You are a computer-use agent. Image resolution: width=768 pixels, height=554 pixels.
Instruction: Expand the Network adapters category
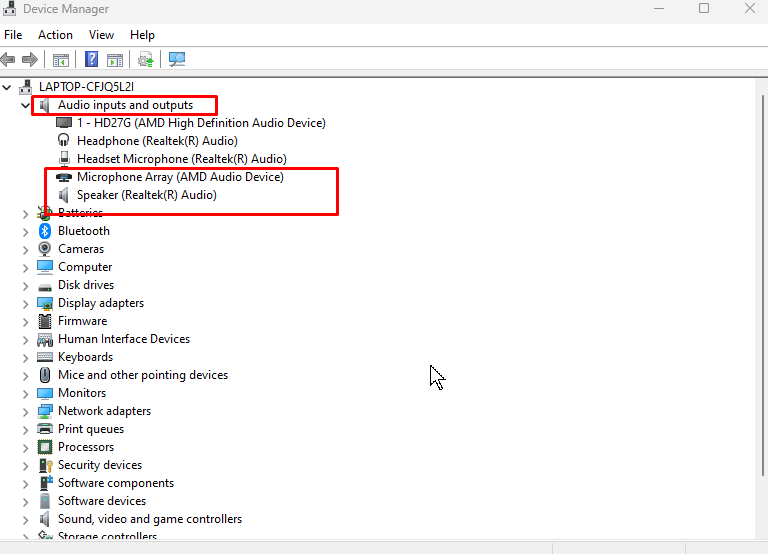pos(26,411)
